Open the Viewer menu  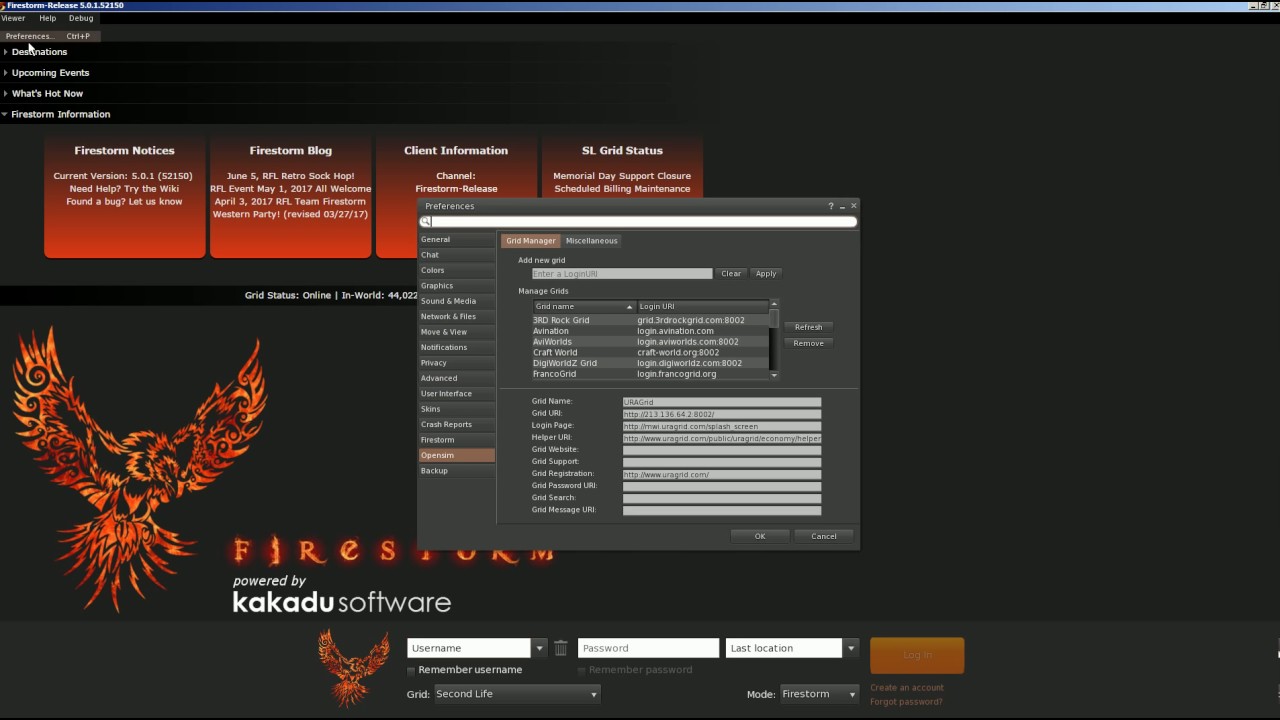coord(13,18)
